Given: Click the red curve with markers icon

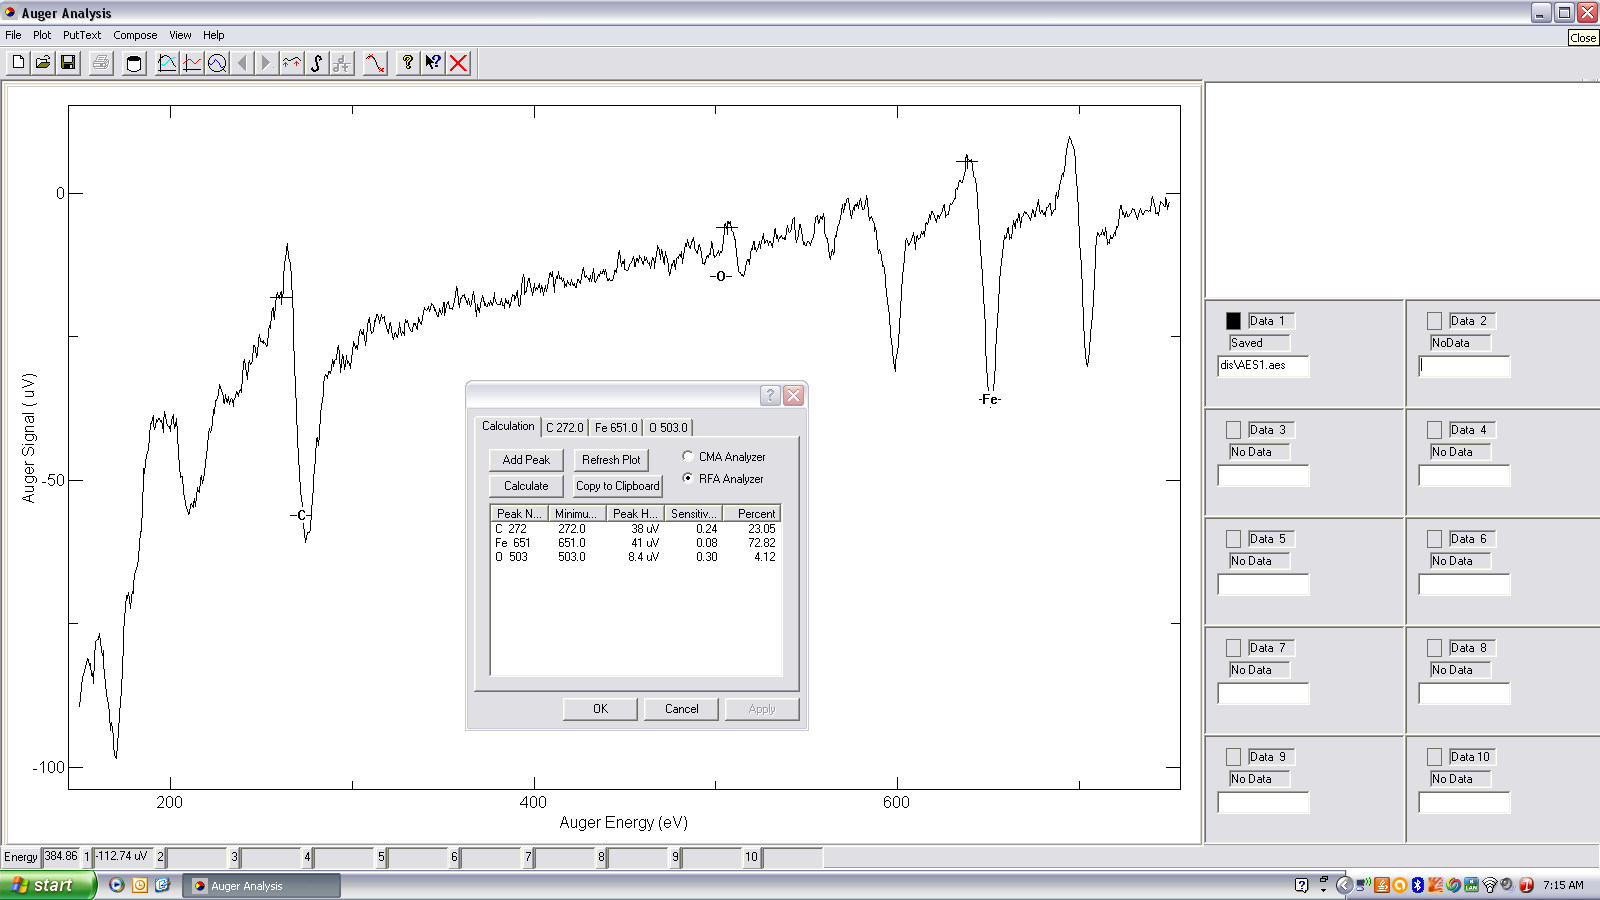Looking at the screenshot, I should 375,63.
